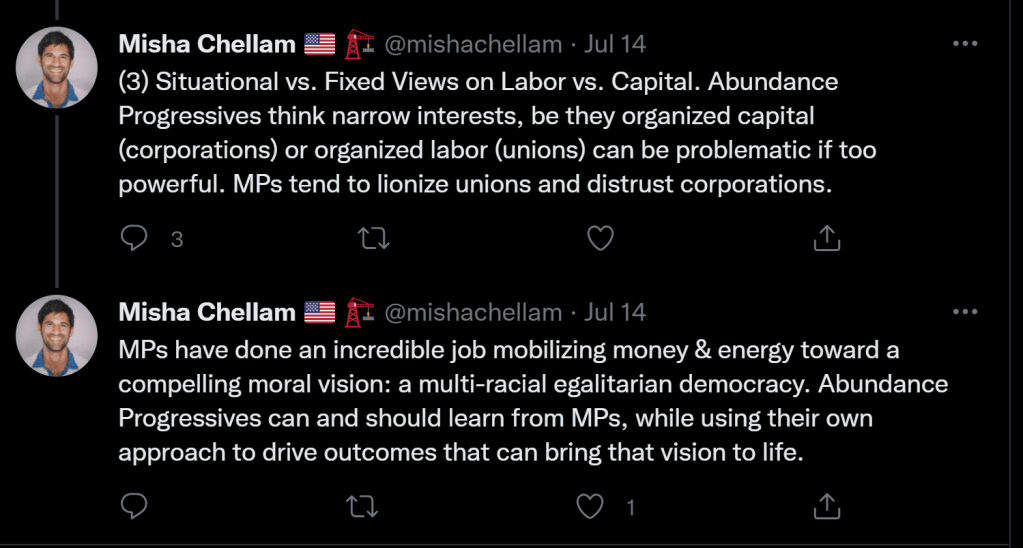
Task: Like the Labor vs. Capital tweet
Action: coord(599,238)
